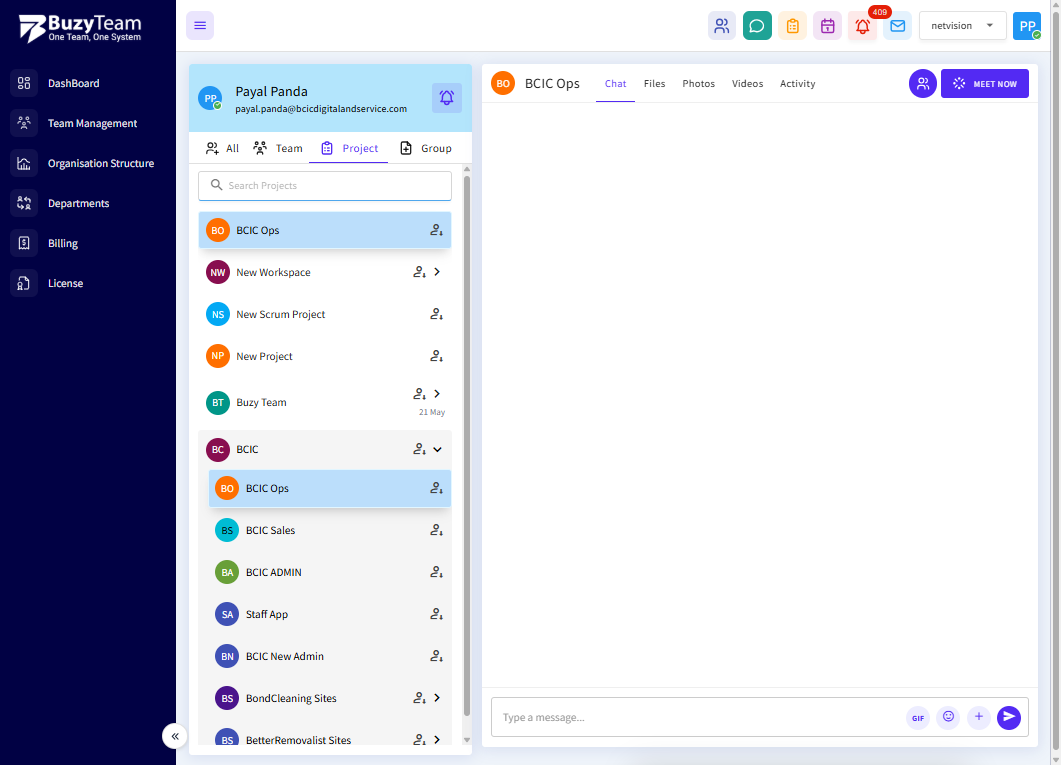The image size is (1061, 765).
Task: Open Team Management in sidebar
Action: click(92, 123)
